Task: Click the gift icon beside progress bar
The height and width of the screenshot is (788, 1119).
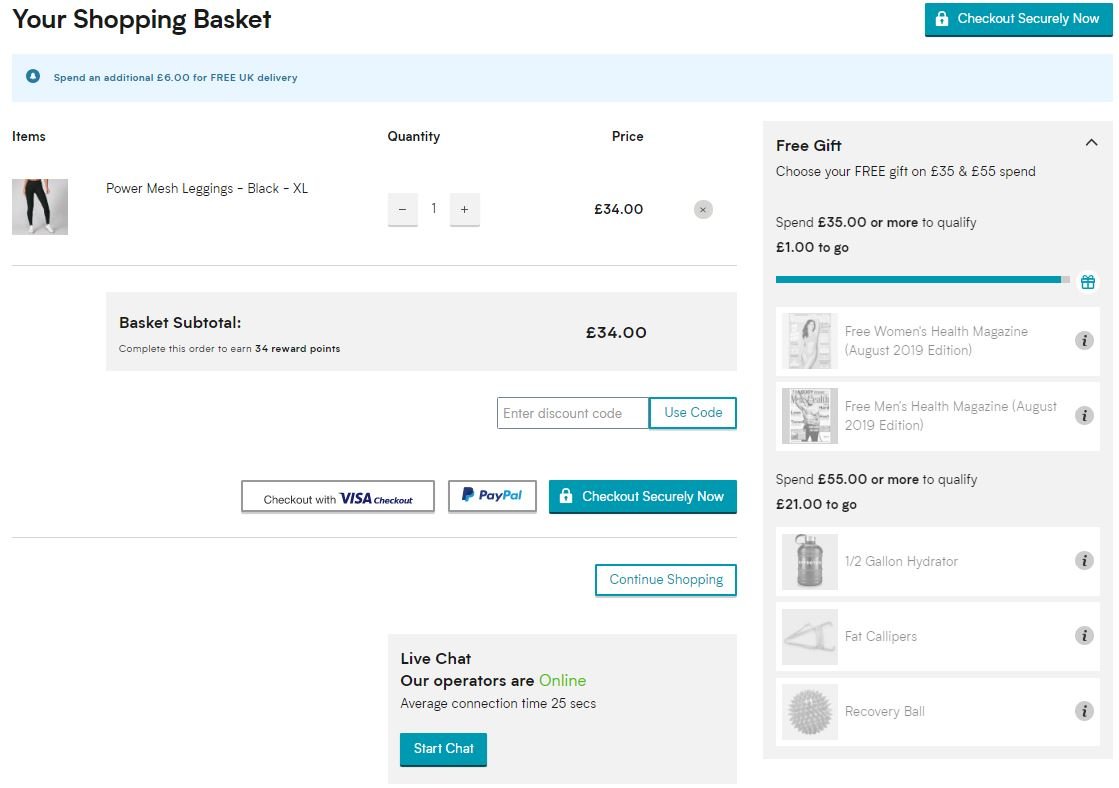Action: 1088,282
